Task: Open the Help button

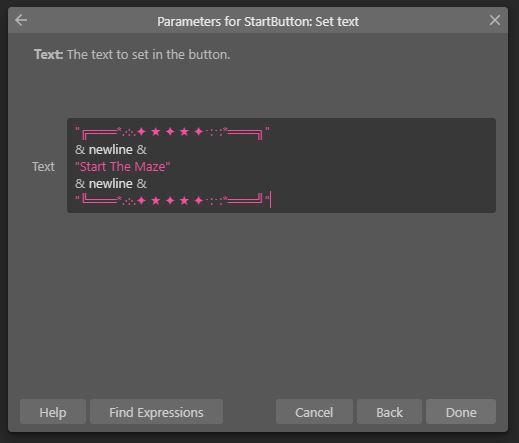Action: tap(53, 412)
